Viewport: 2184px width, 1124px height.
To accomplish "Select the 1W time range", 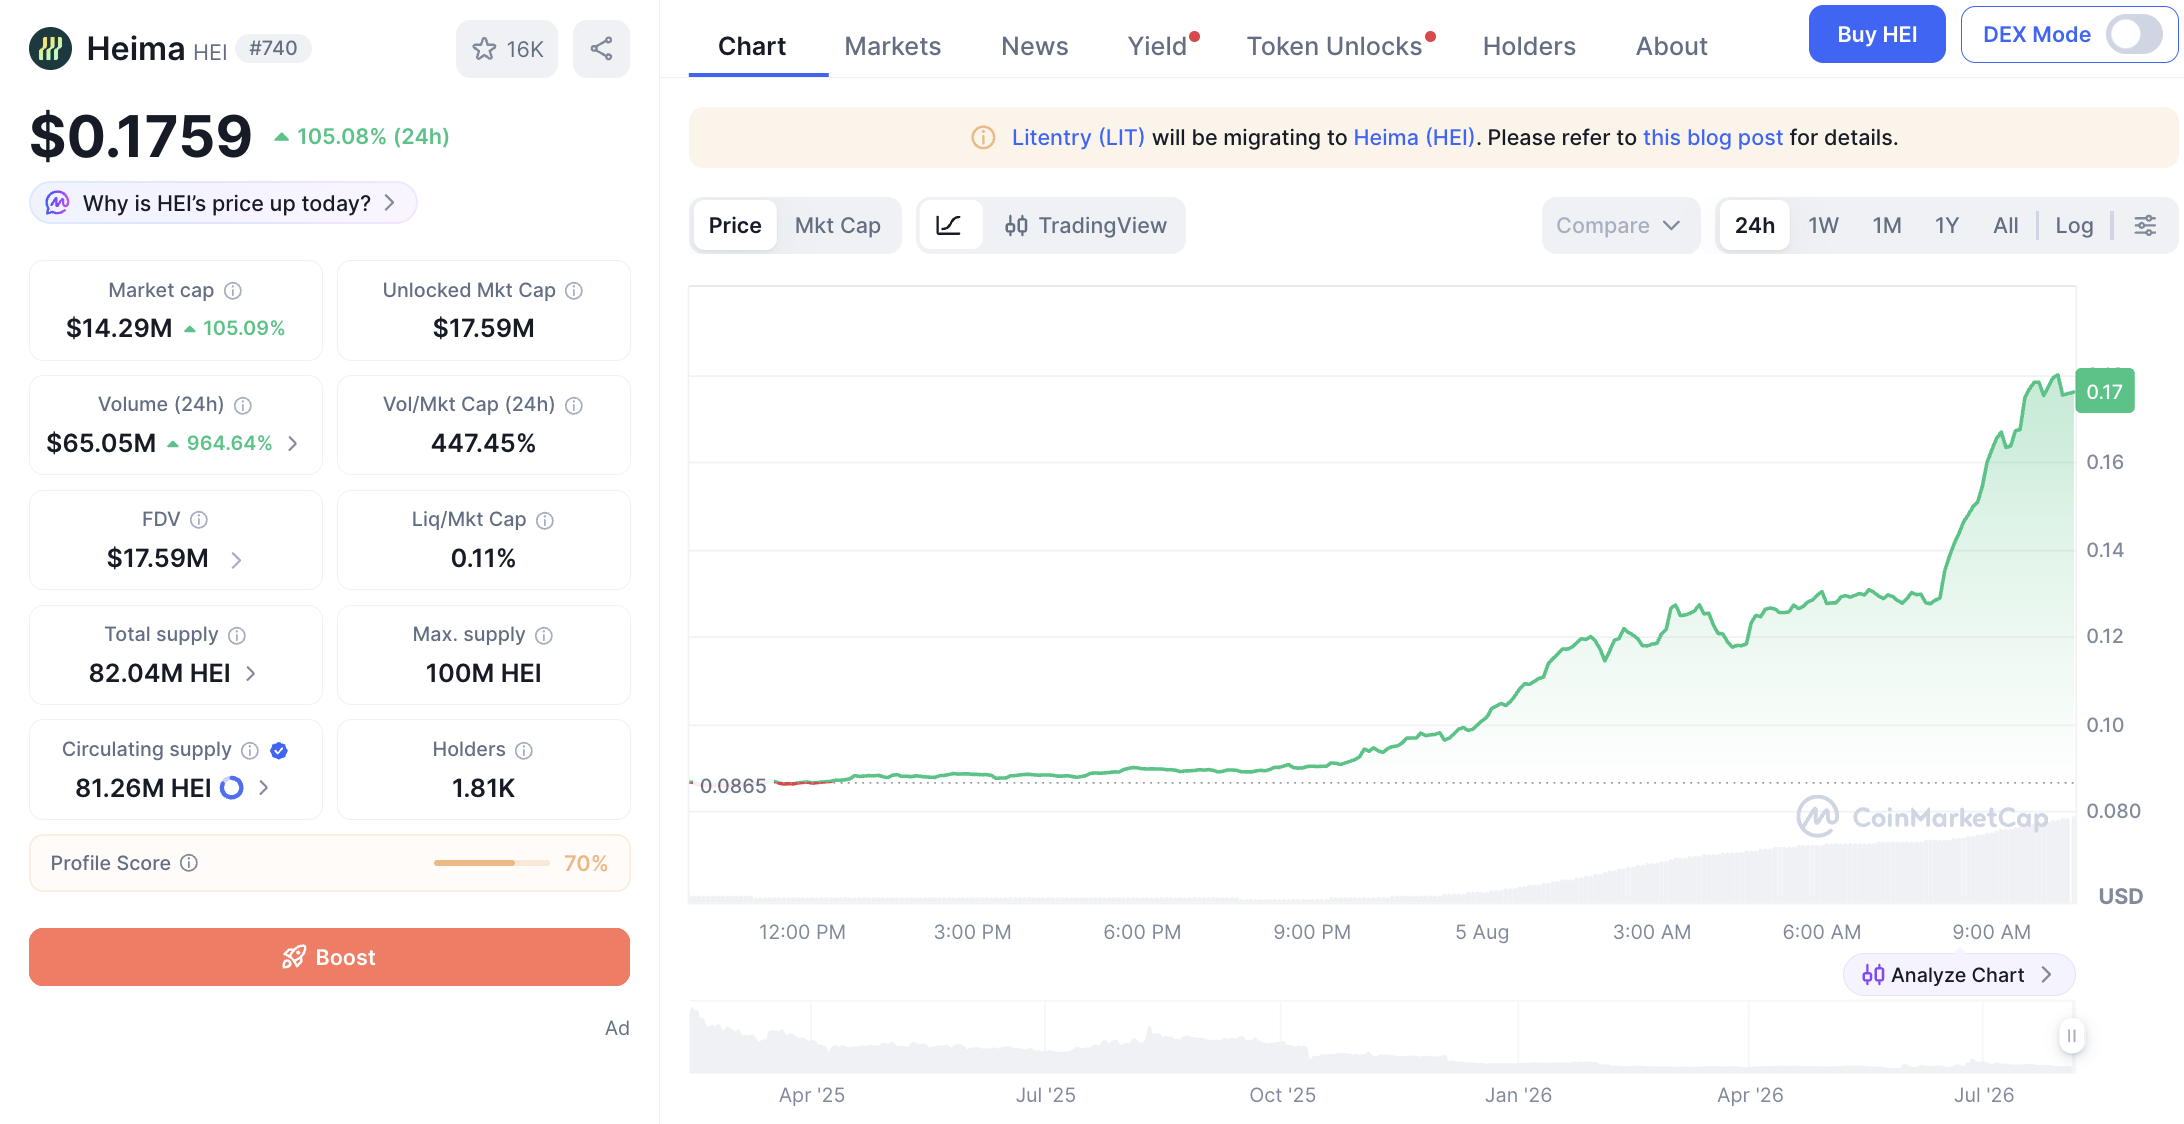I will point(1823,225).
